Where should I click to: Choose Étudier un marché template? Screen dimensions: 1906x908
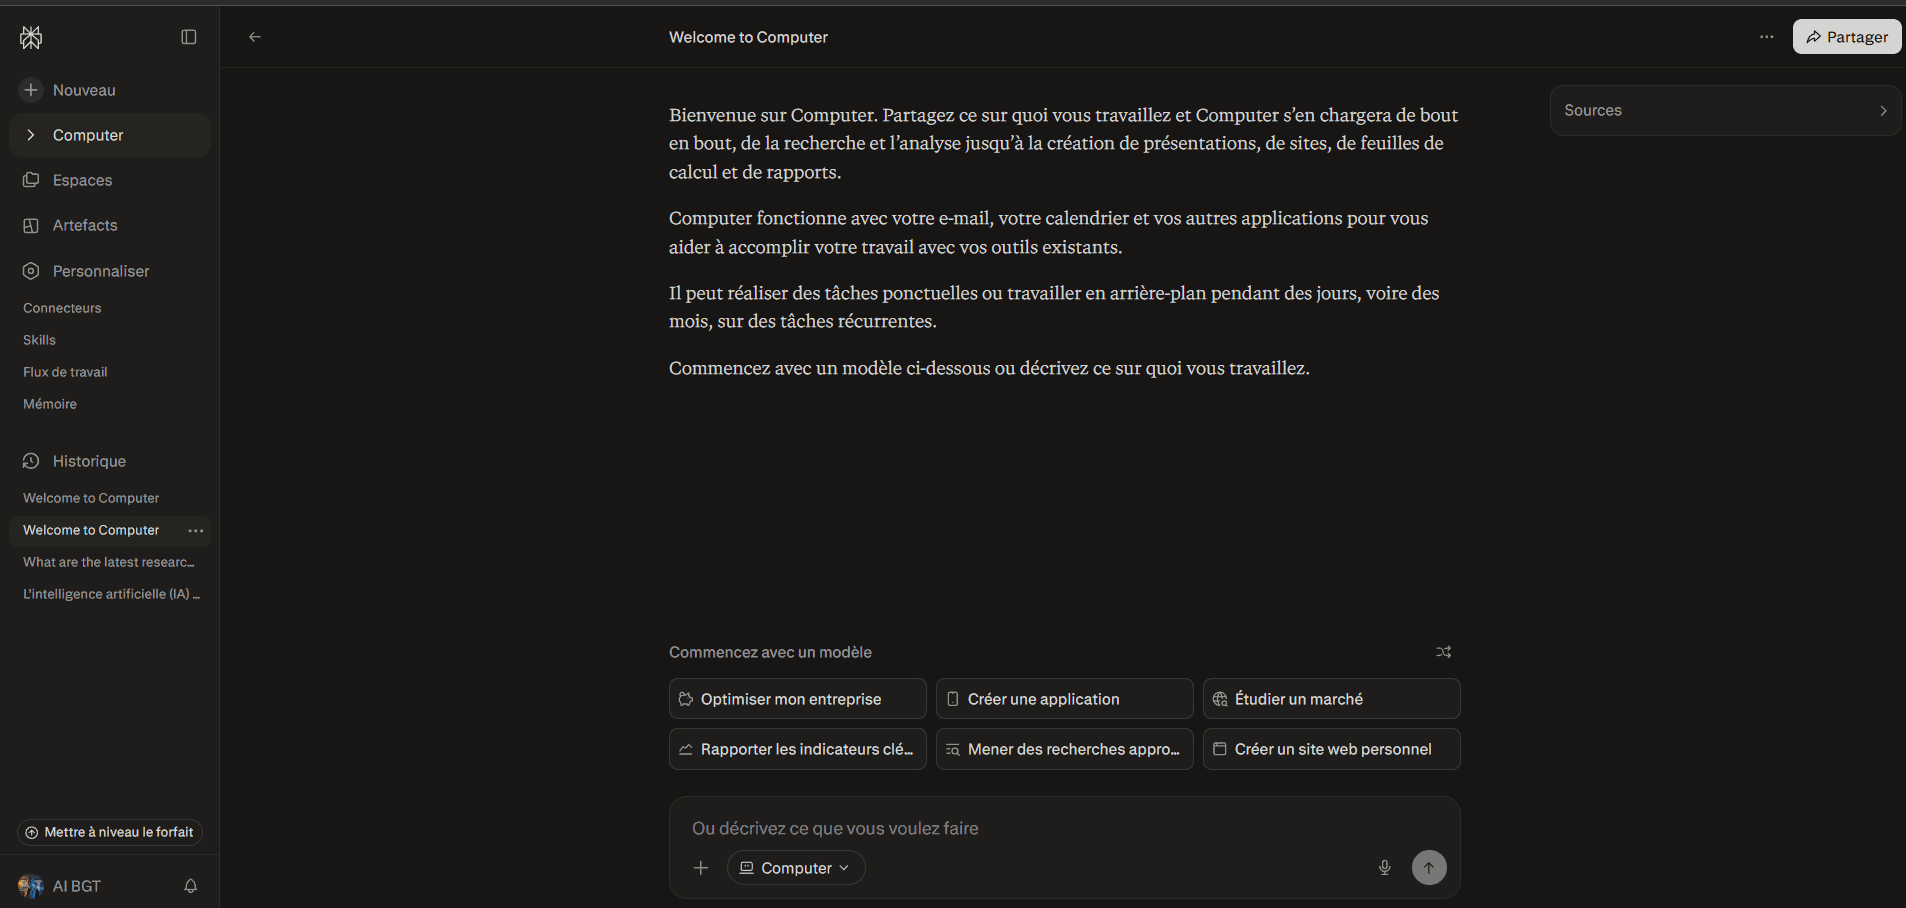click(1331, 699)
